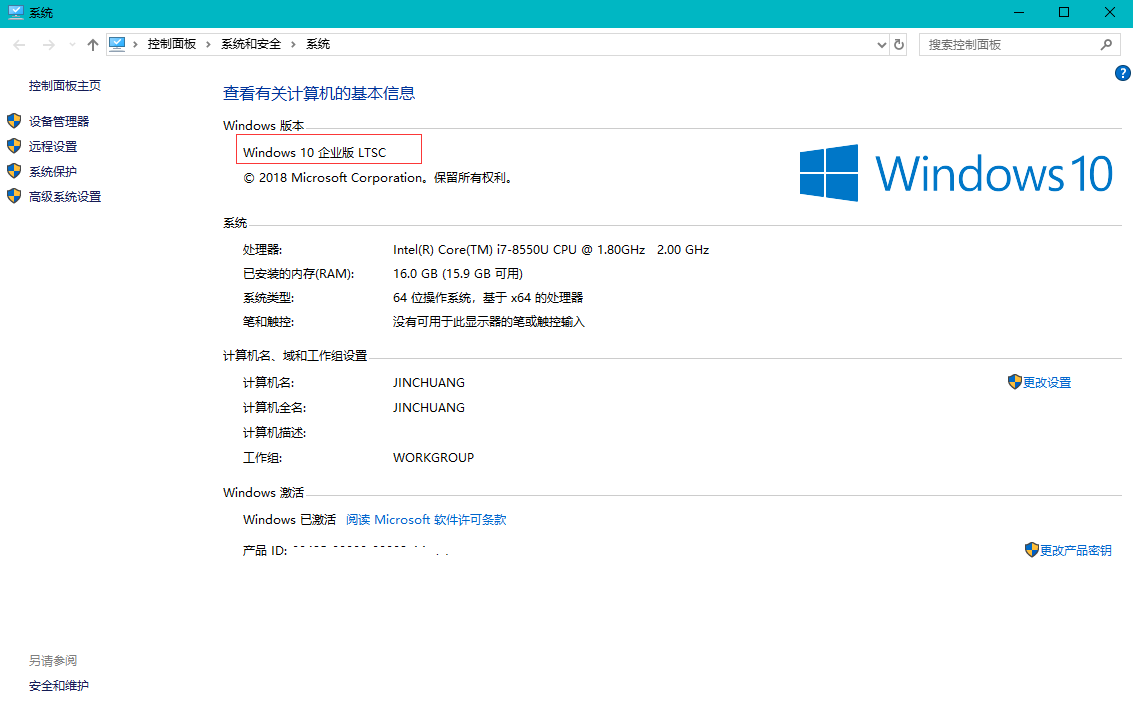The image size is (1133, 712).
Task: Close the System window
Action: 1110,12
